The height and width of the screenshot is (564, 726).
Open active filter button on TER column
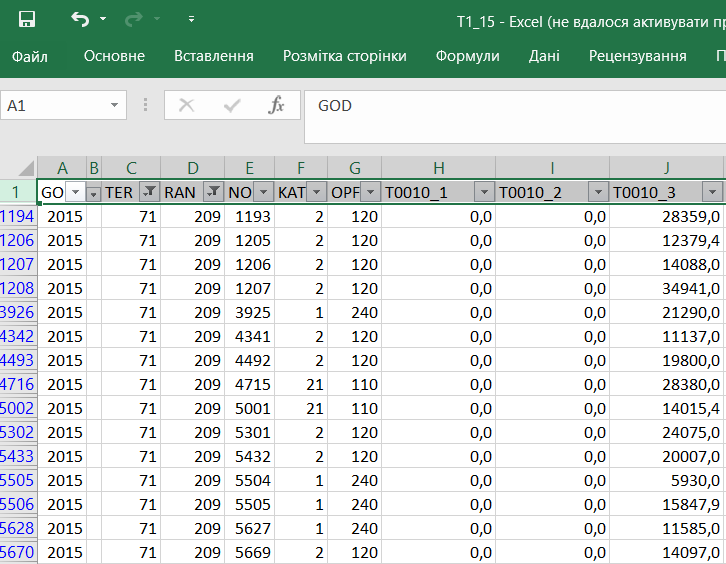(x=150, y=192)
